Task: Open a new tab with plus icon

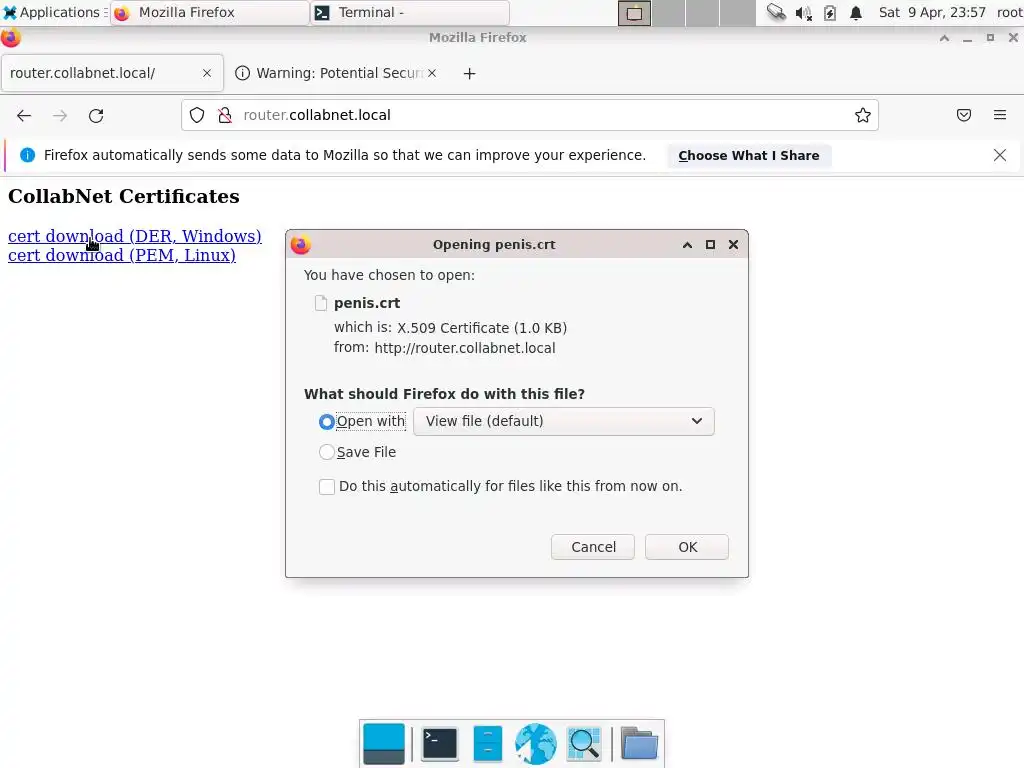Action: point(470,74)
